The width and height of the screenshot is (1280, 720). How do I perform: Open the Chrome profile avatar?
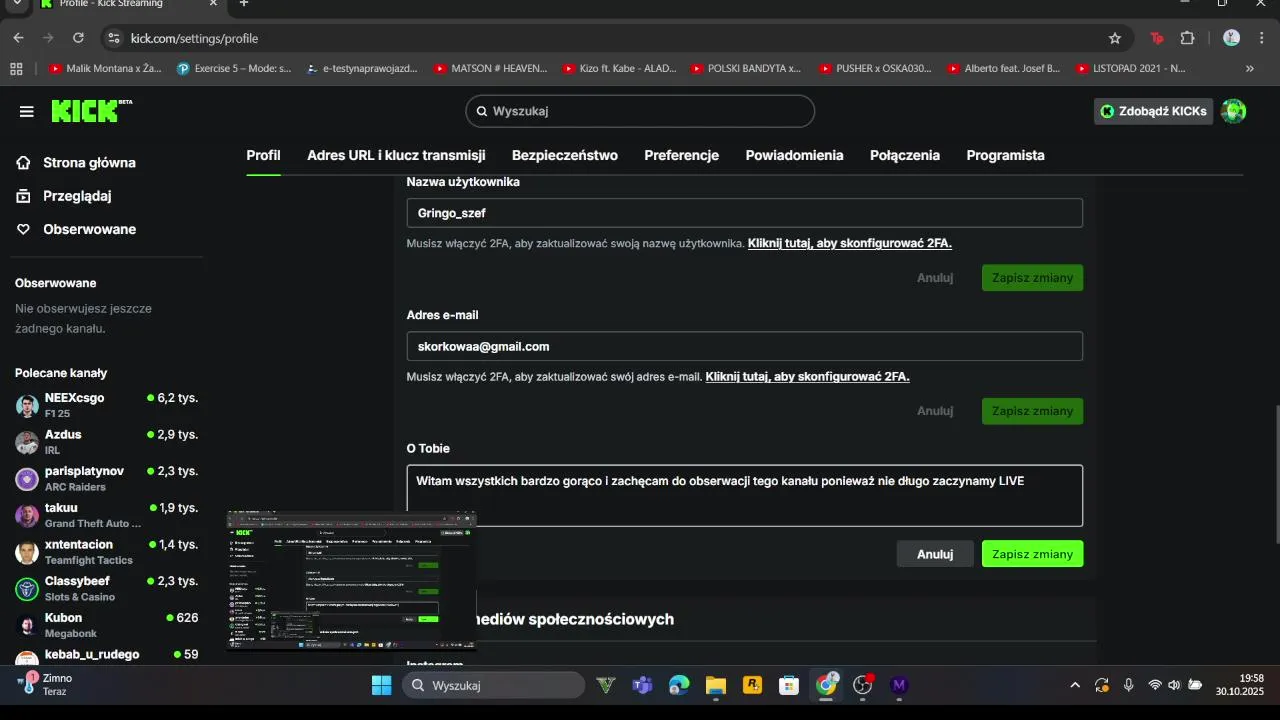pos(1232,38)
